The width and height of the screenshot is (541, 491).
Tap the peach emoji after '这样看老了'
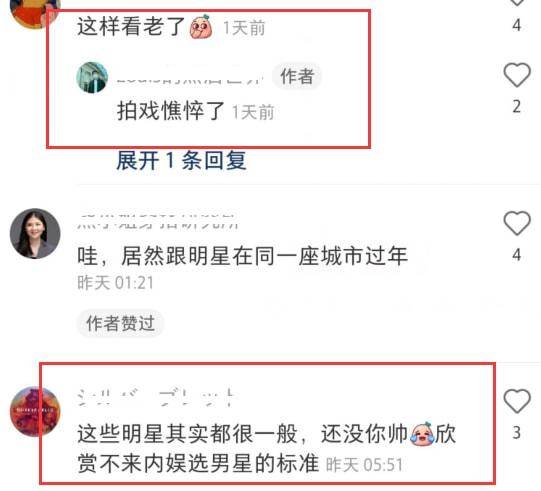pyautogui.click(x=201, y=27)
